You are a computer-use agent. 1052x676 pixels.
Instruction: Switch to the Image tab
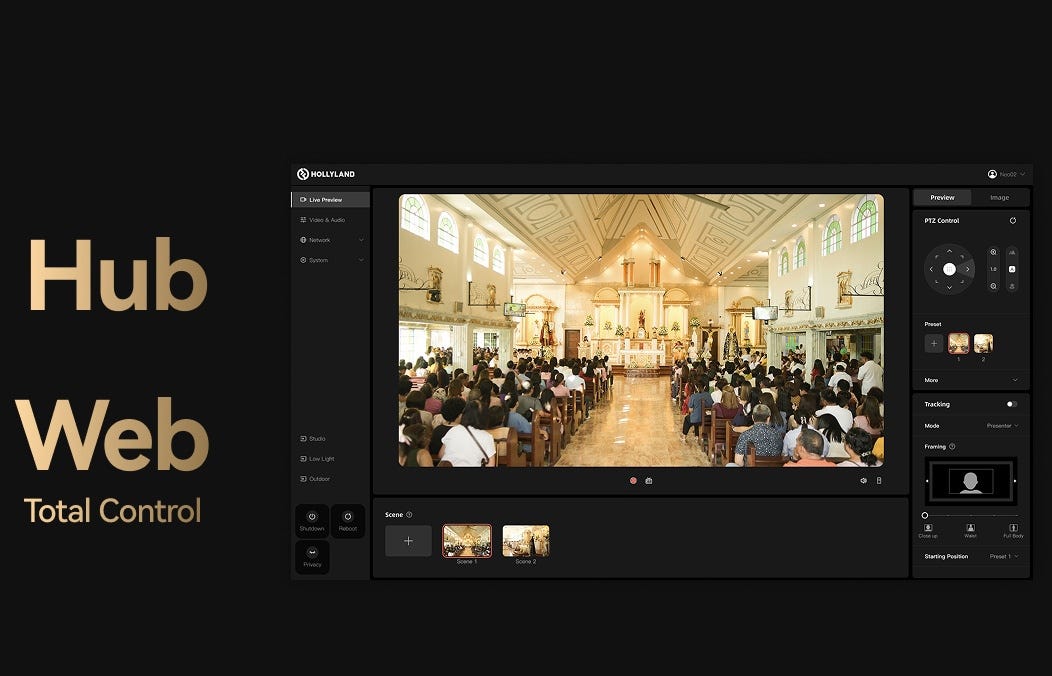[1000, 197]
